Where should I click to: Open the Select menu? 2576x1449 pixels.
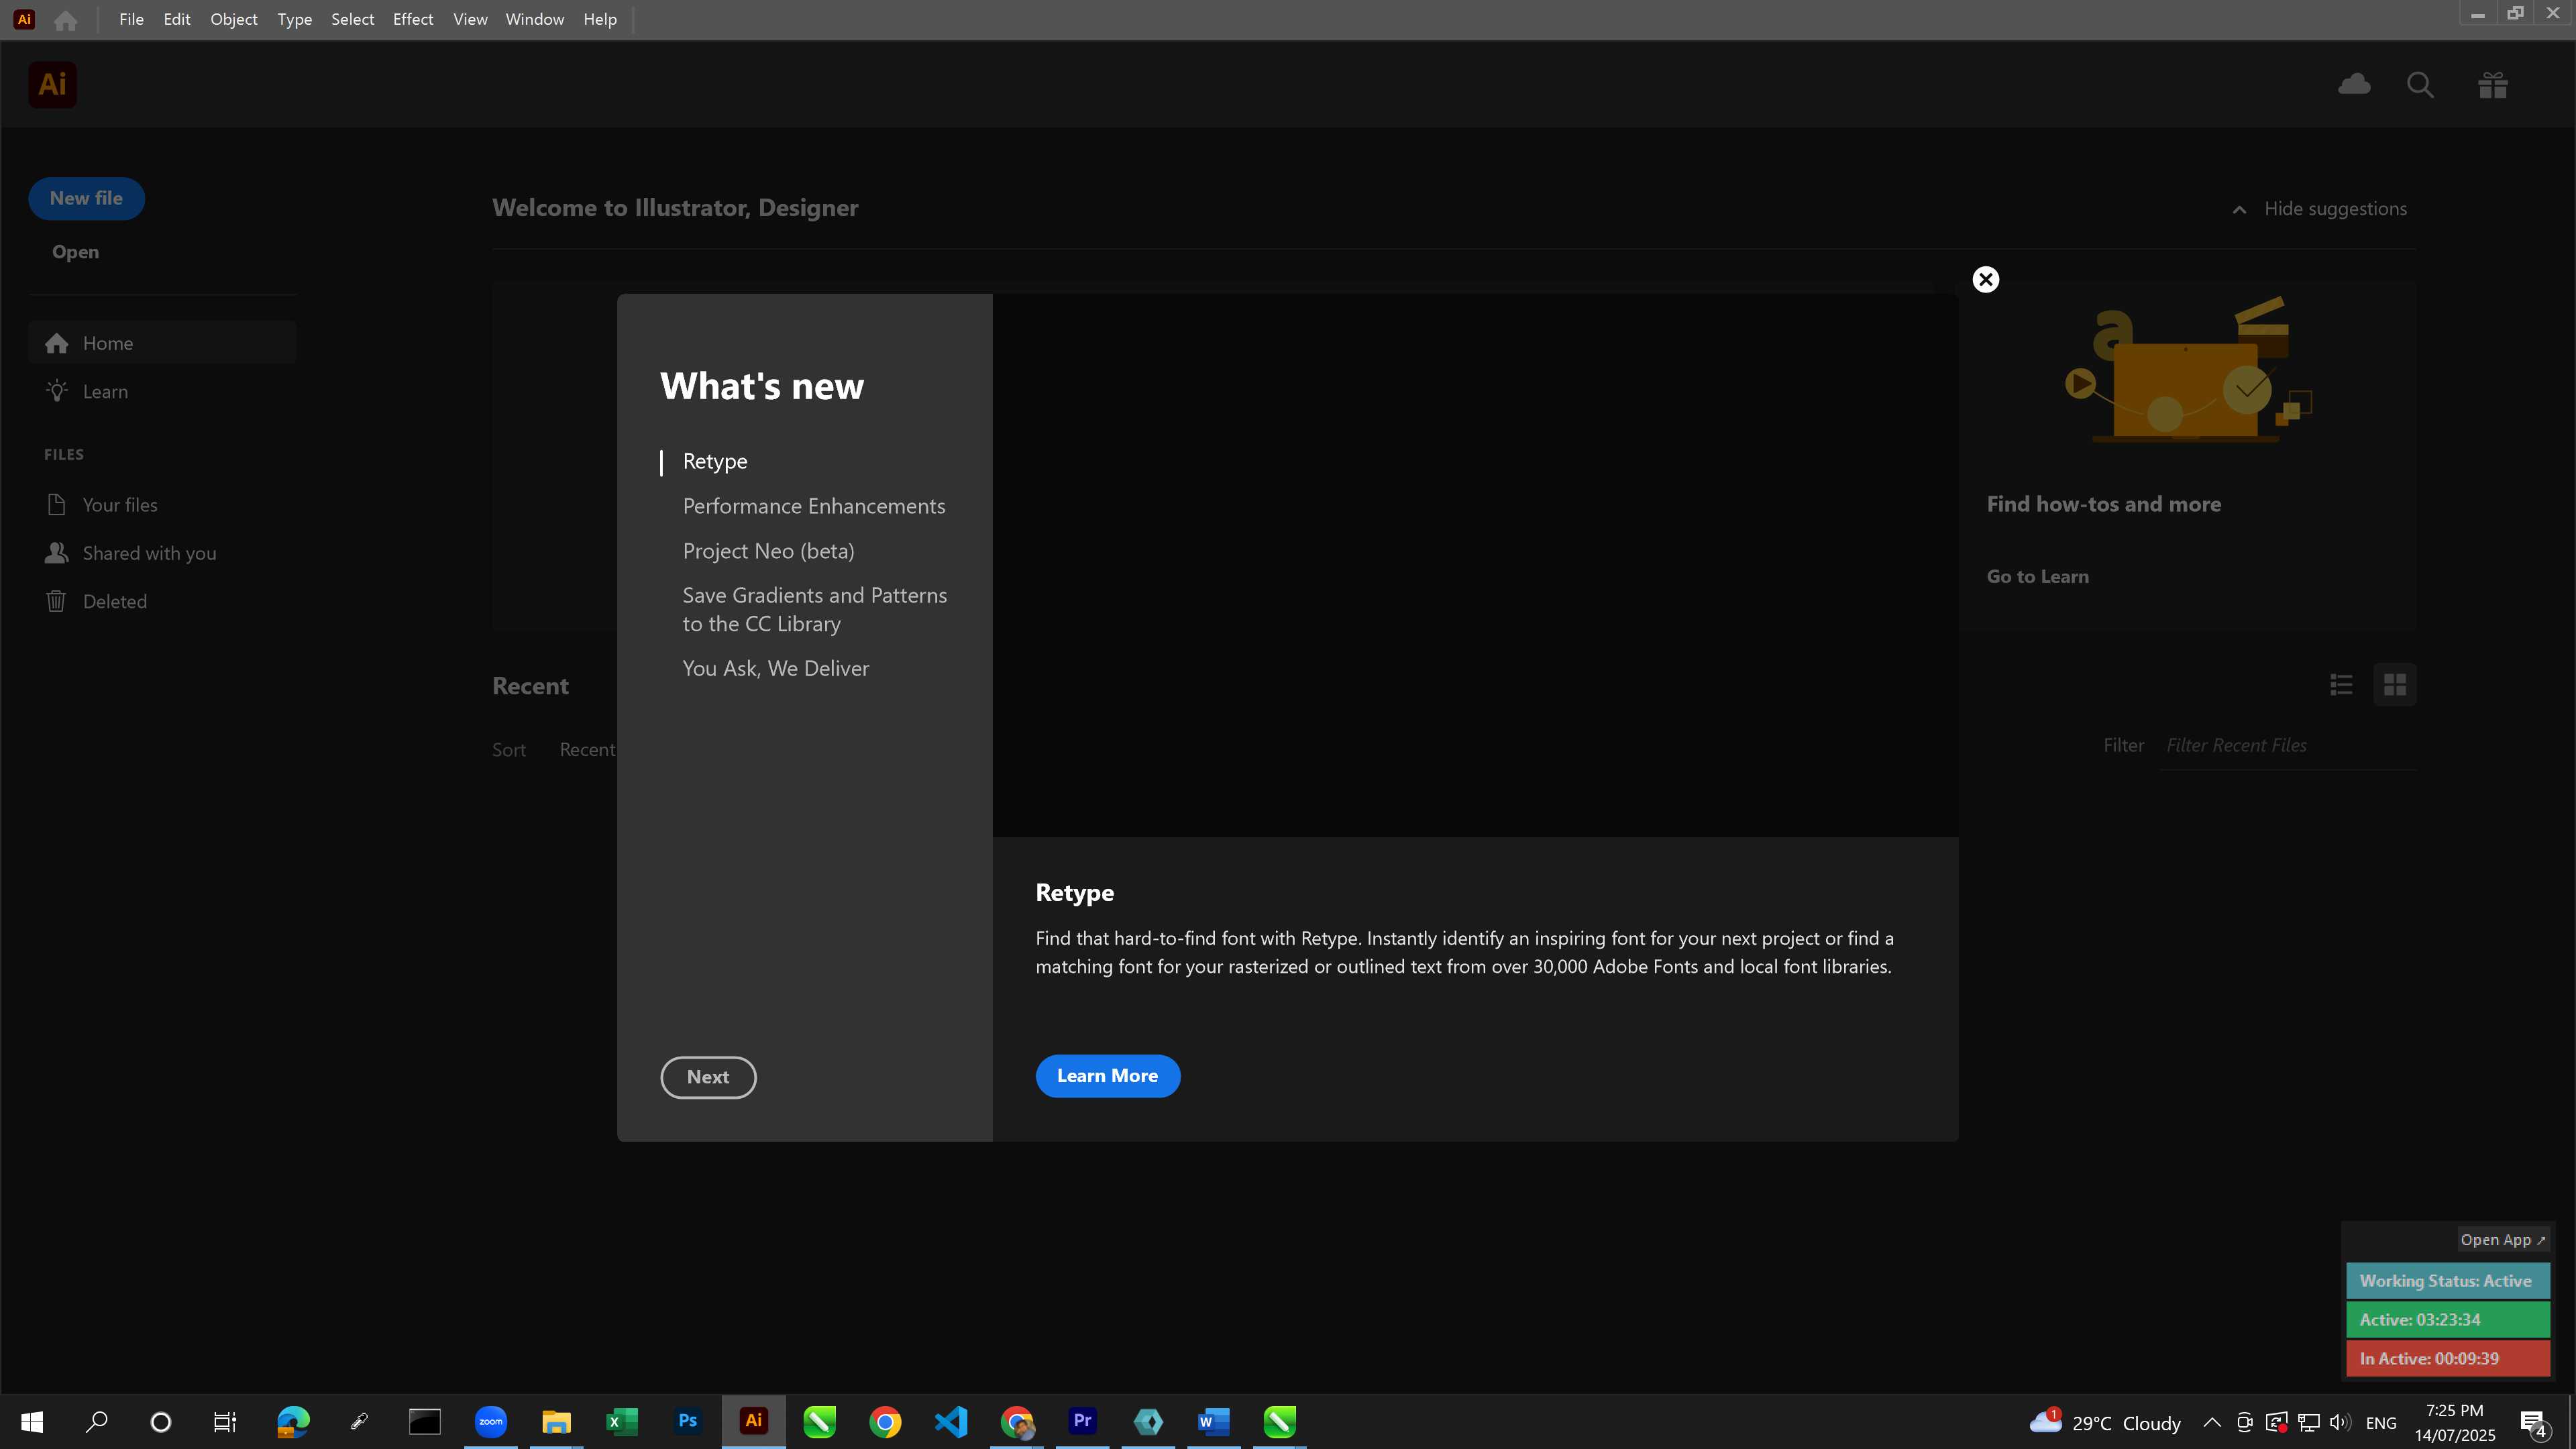(353, 20)
